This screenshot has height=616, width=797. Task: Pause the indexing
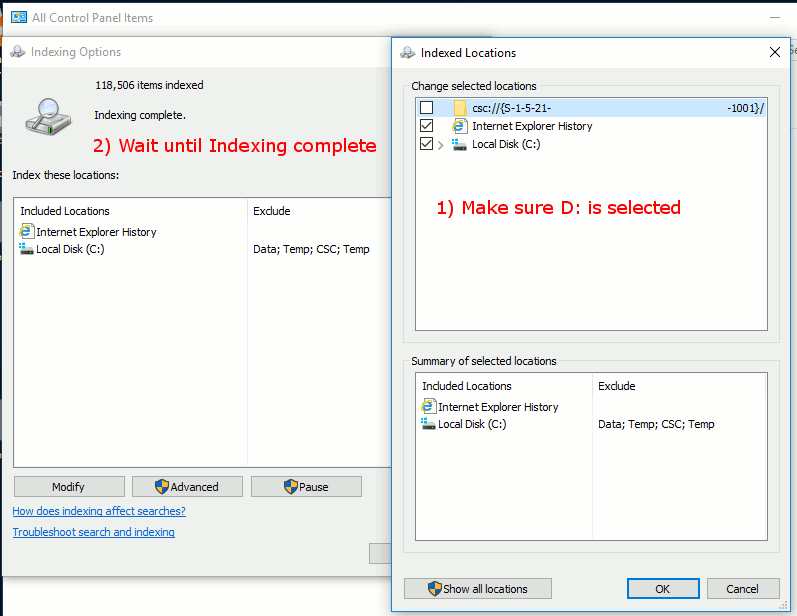pos(306,487)
